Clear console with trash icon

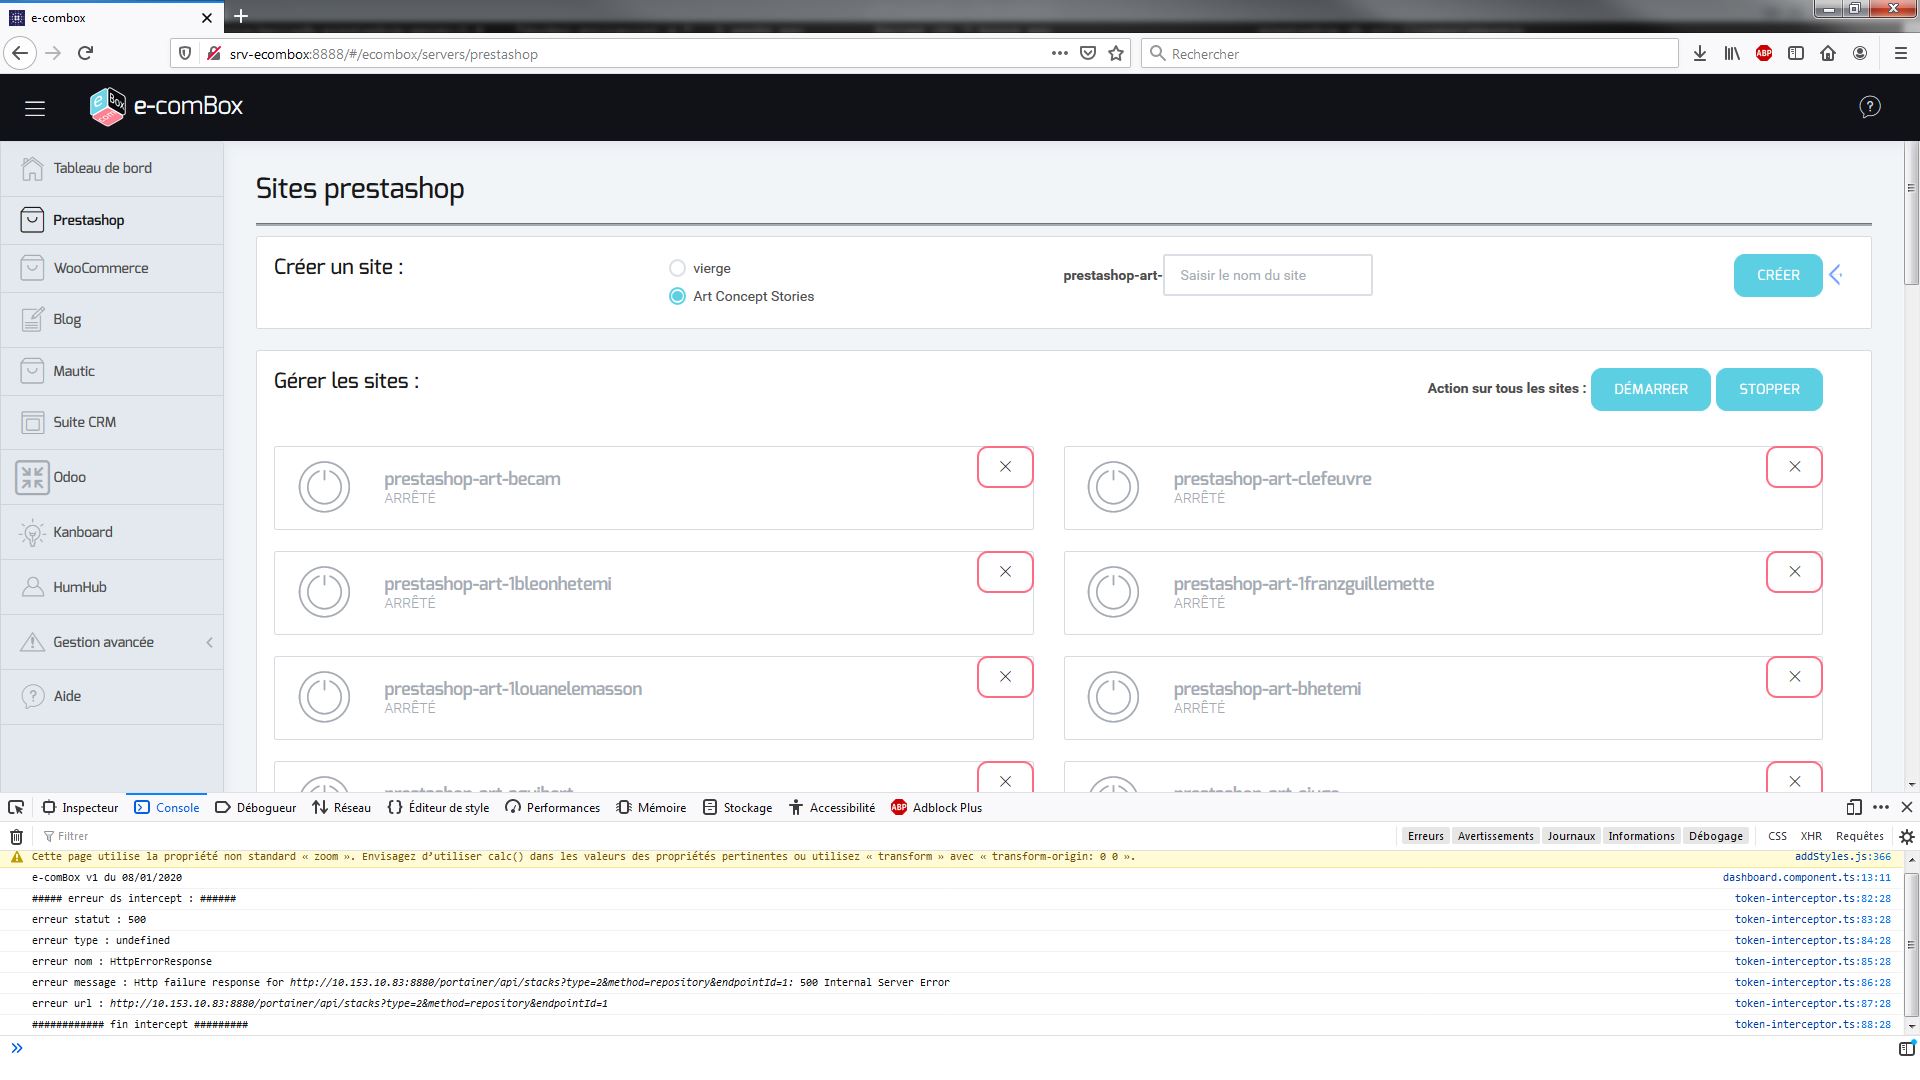[16, 836]
